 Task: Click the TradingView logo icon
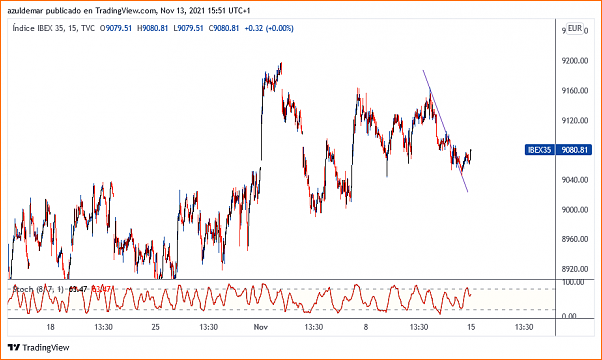14,347
